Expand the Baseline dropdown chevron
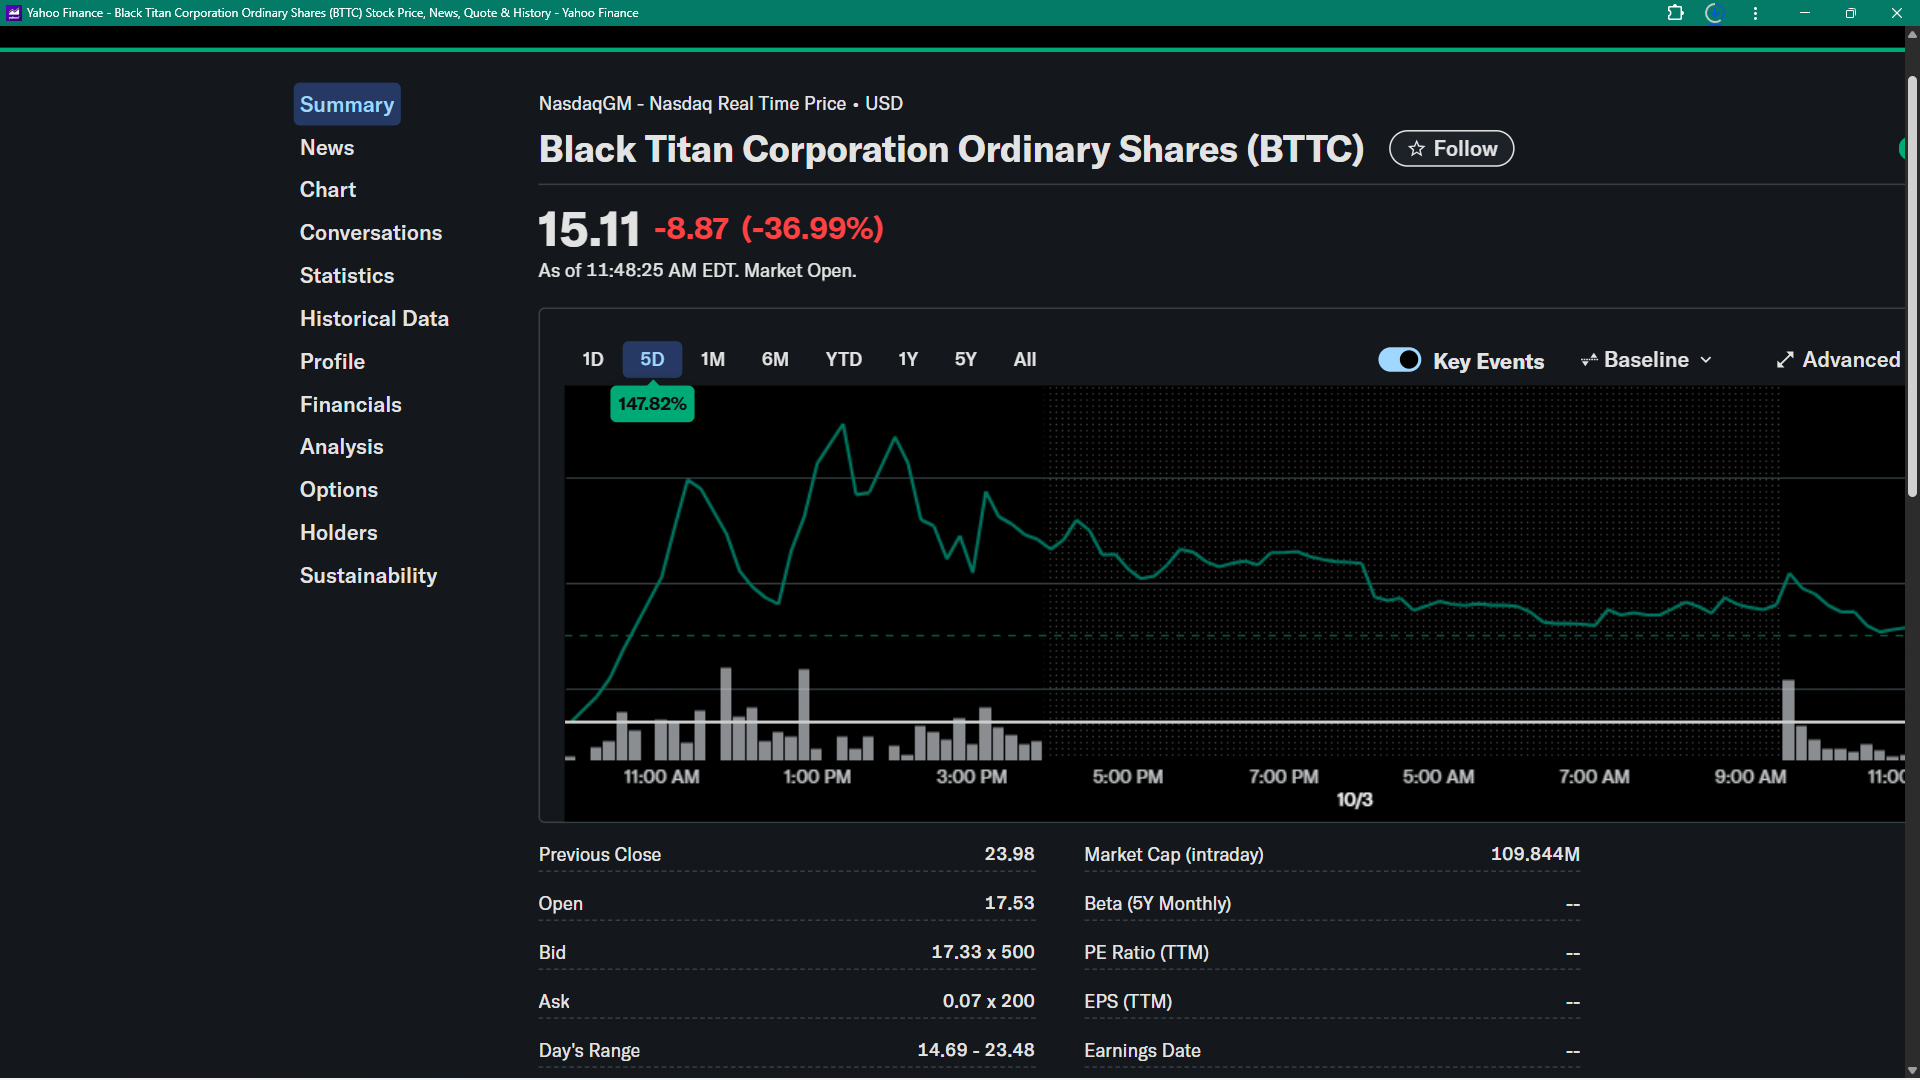 1706,360
